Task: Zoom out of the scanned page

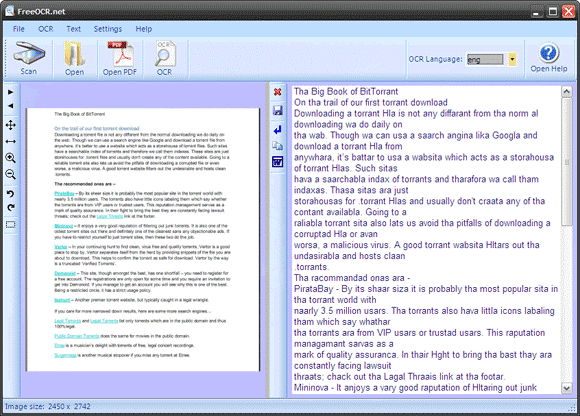Action: pyautogui.click(x=11, y=175)
